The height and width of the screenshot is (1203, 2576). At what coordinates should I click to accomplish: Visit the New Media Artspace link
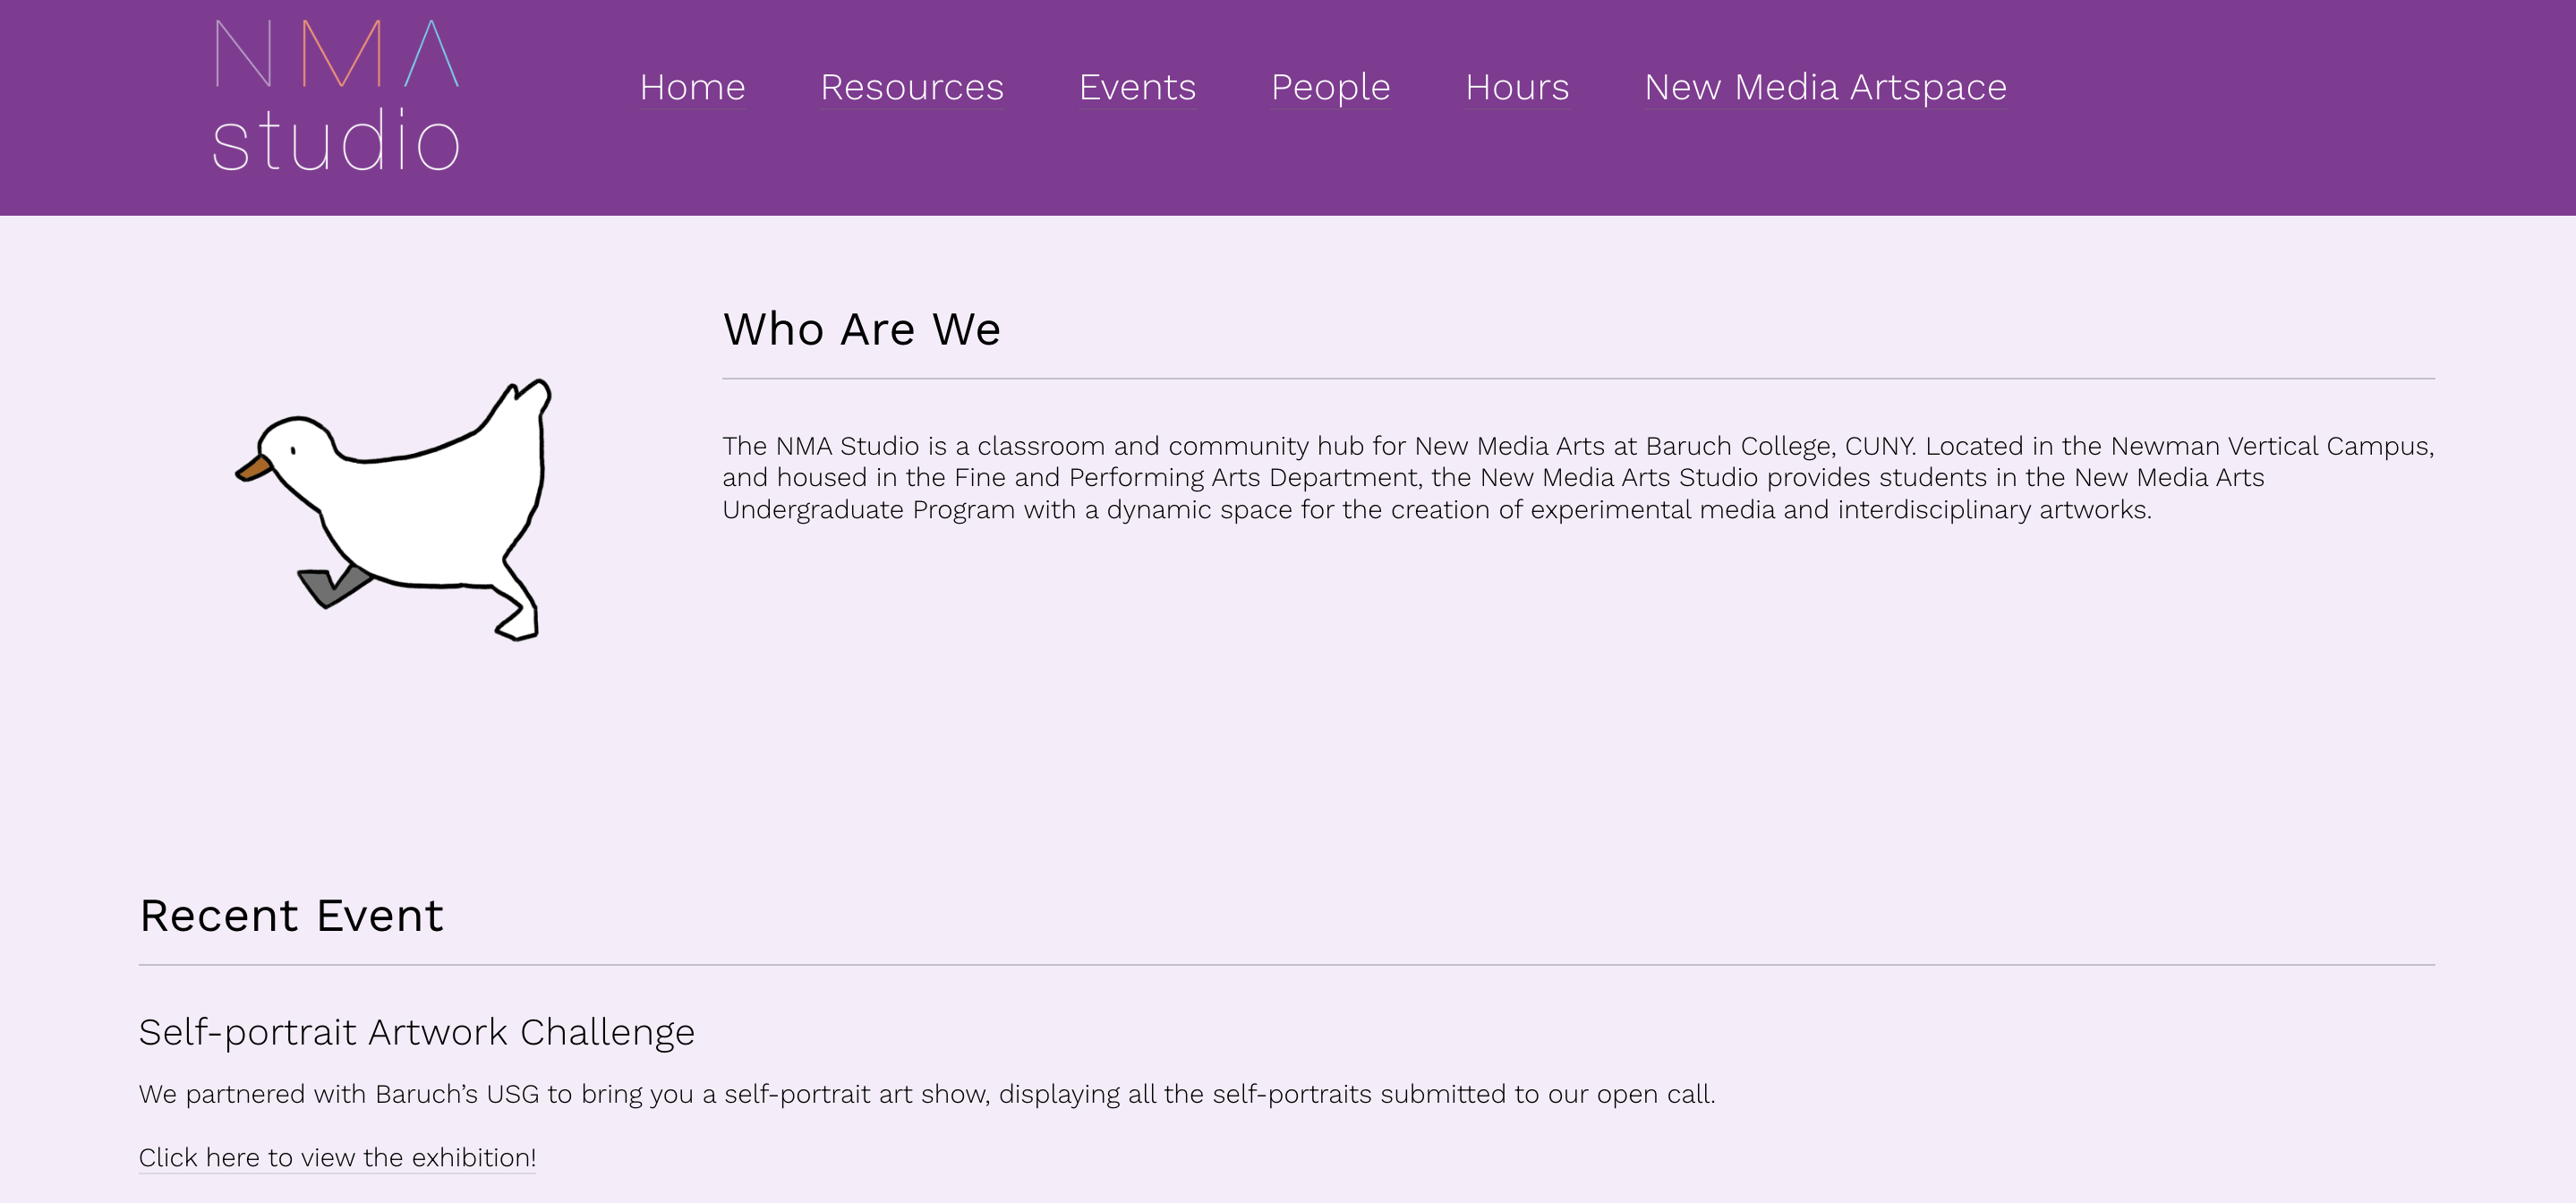[x=1825, y=87]
